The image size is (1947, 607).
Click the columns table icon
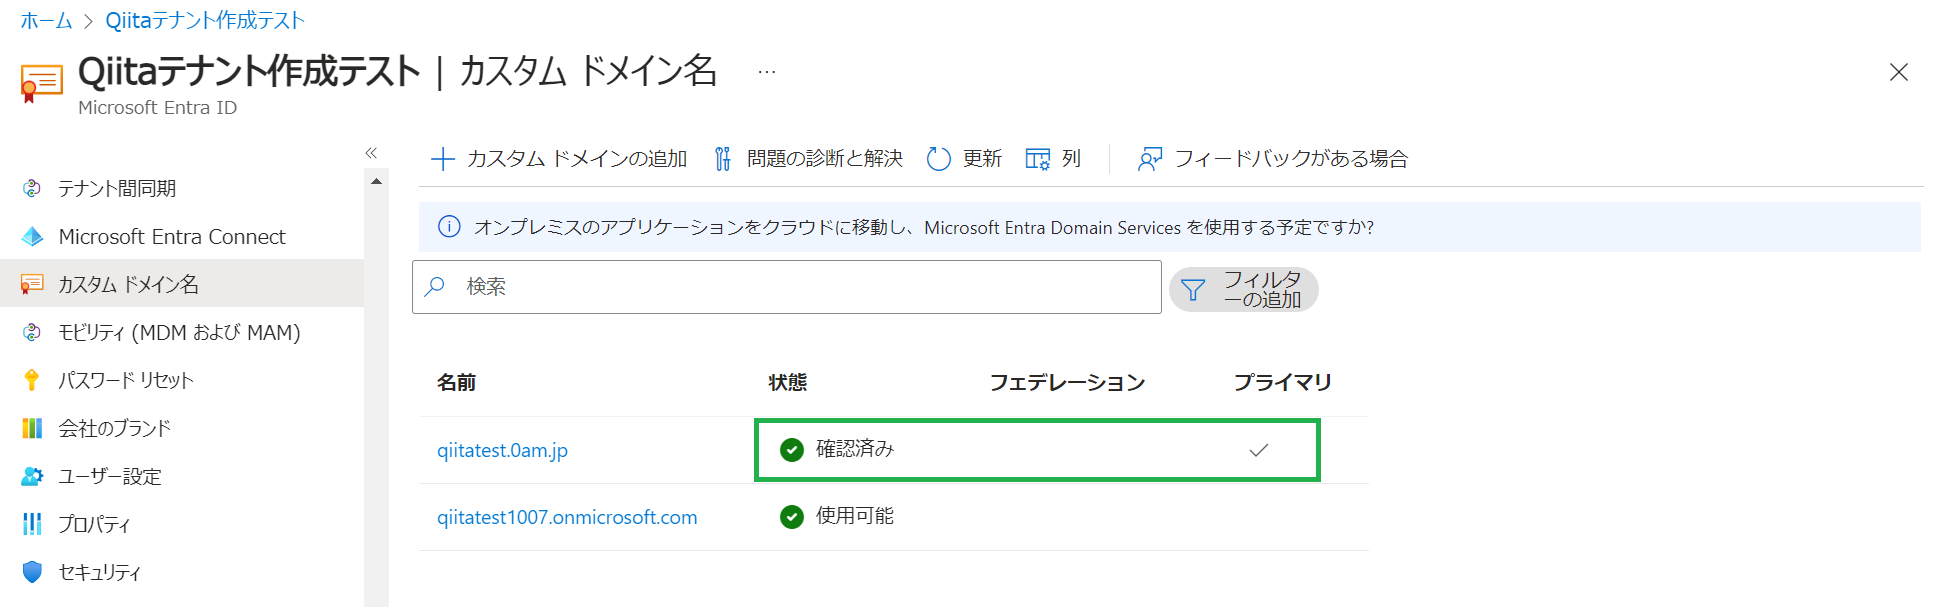1038,158
